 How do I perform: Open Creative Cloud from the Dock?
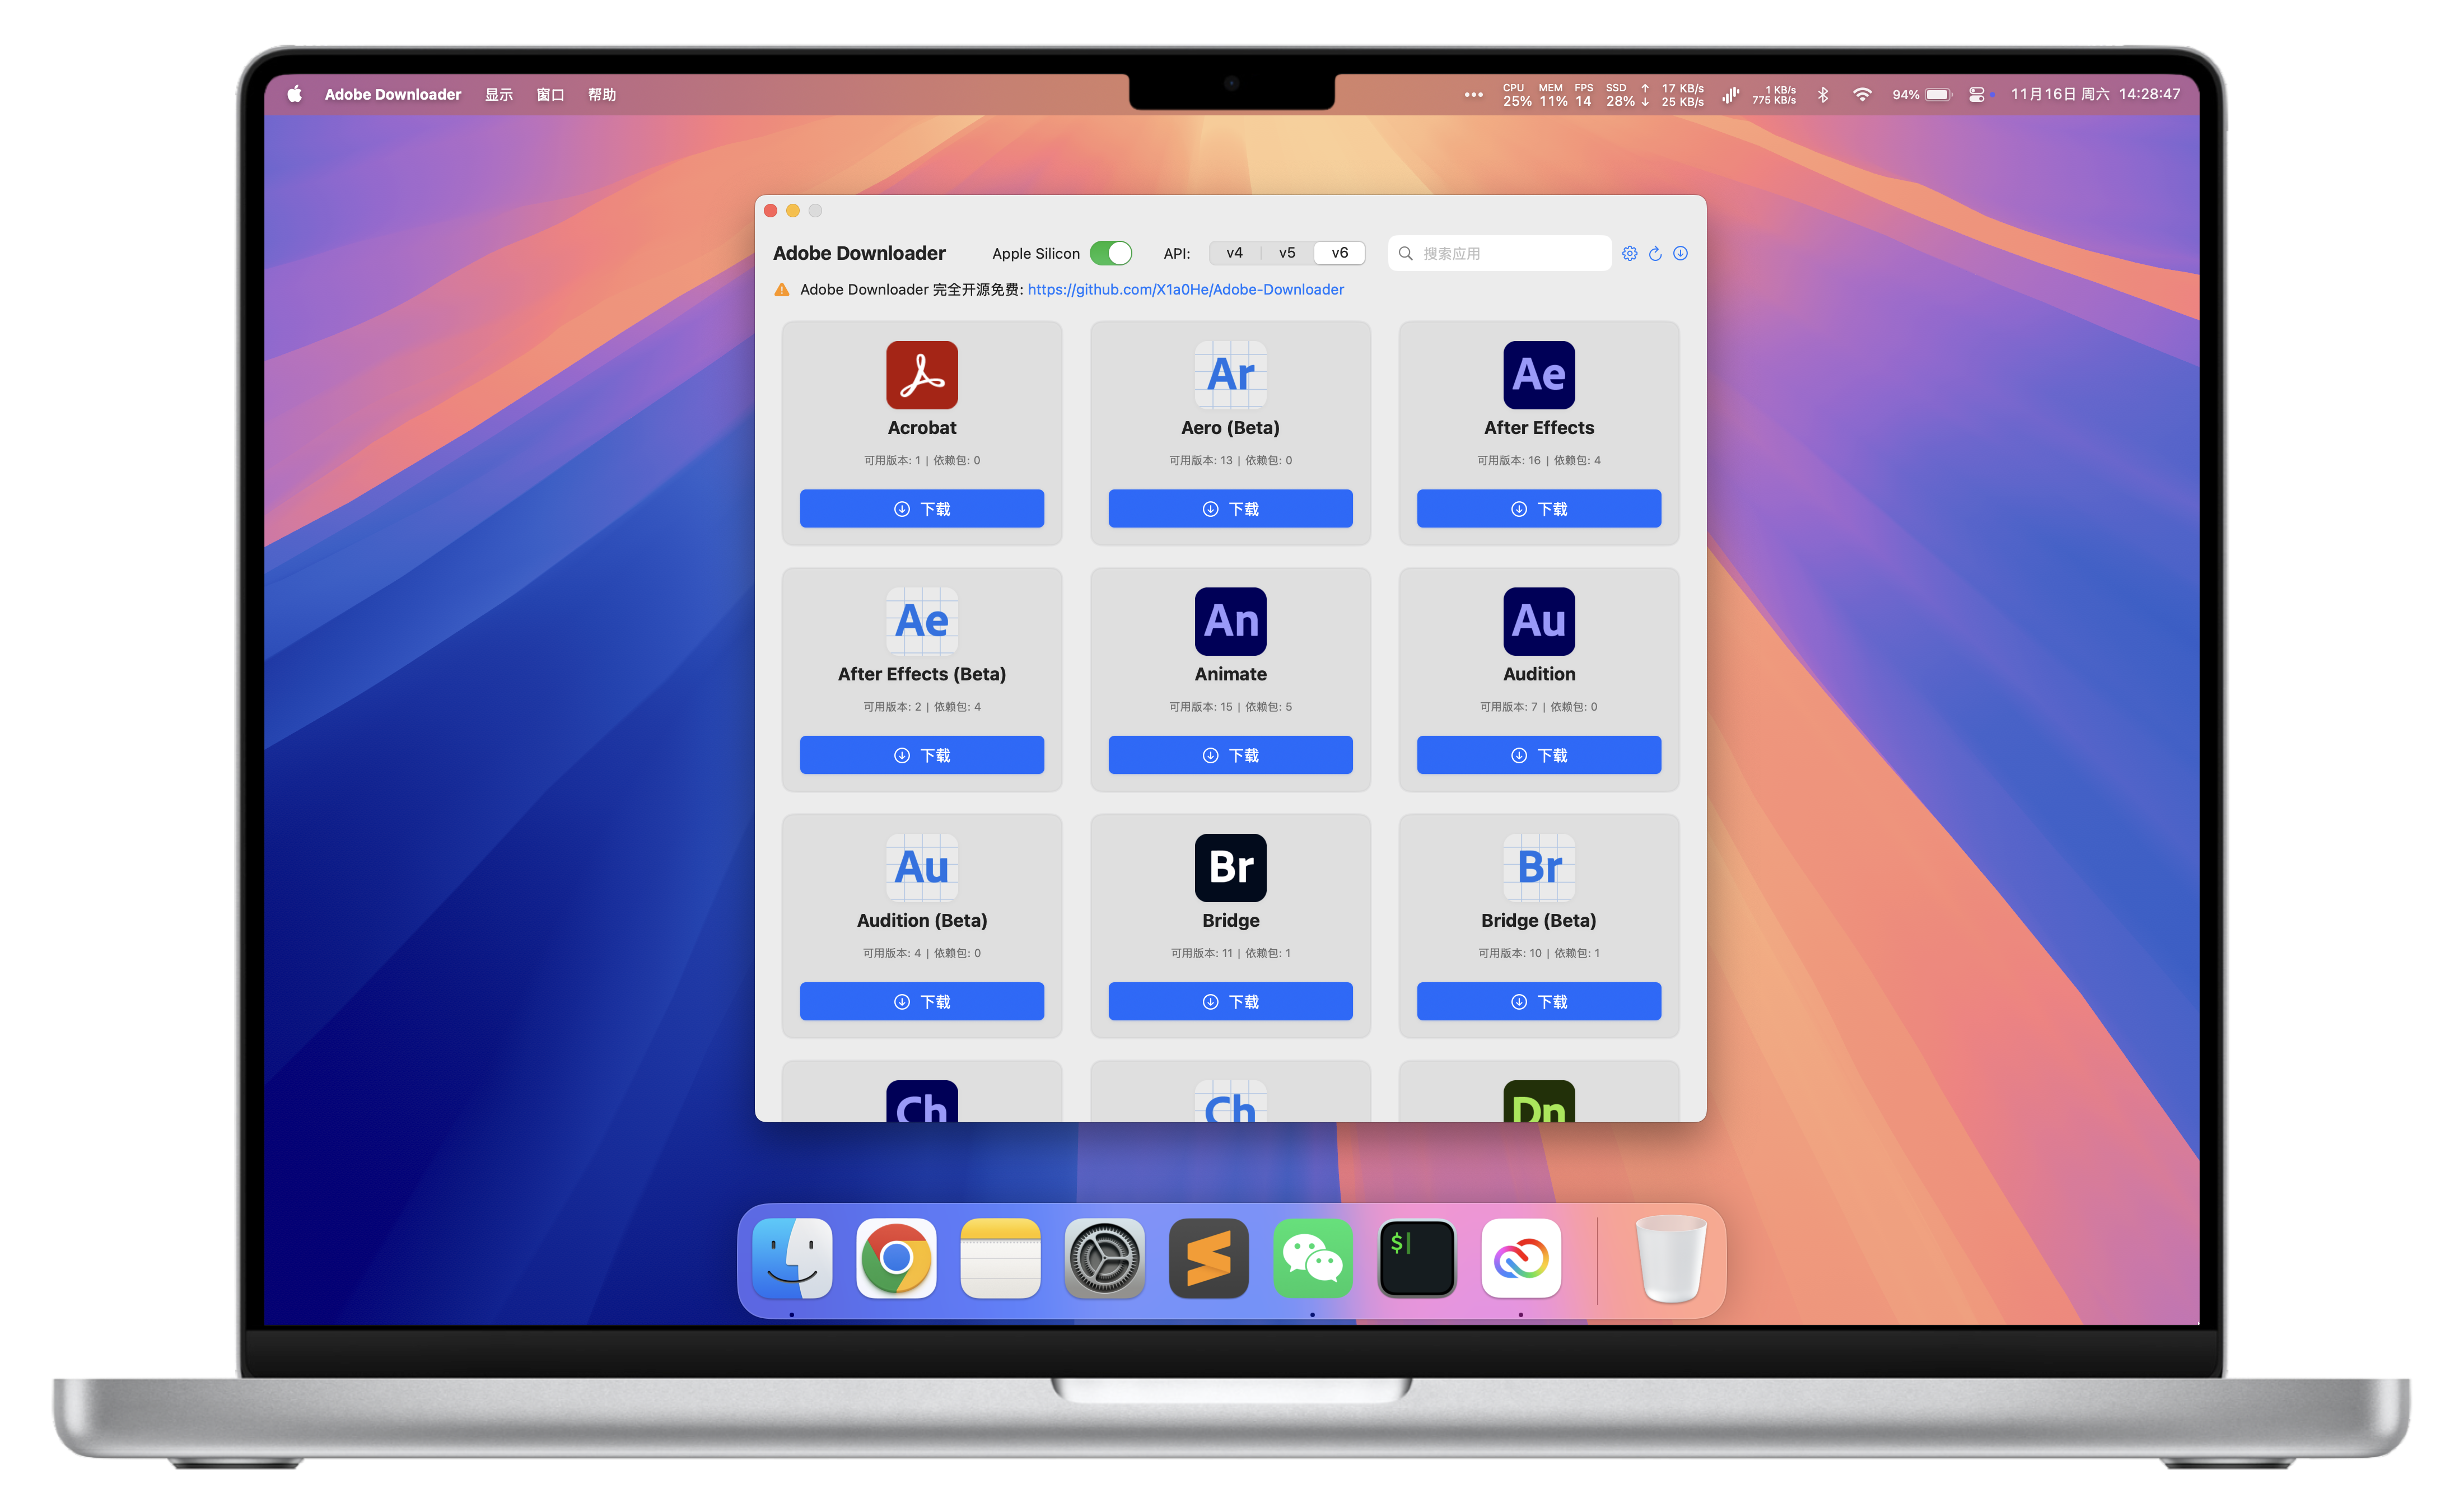tap(1520, 1258)
